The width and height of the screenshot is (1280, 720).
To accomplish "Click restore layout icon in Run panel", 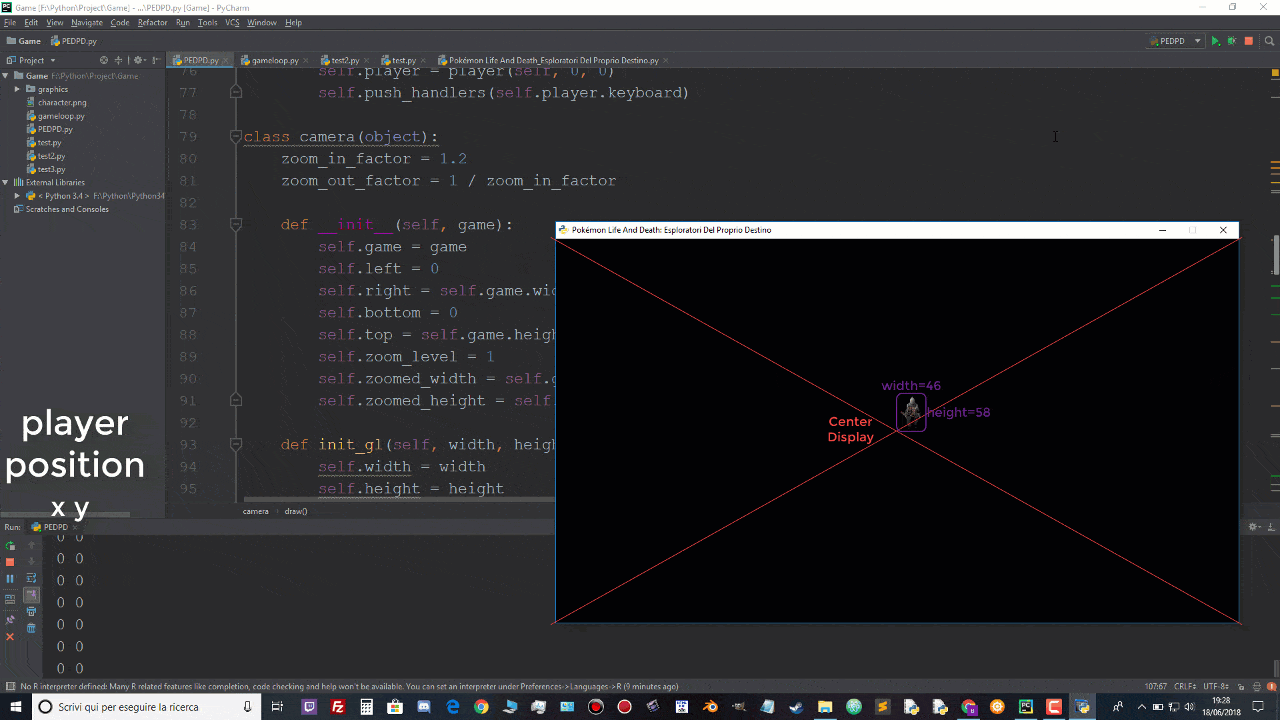I will [10, 599].
